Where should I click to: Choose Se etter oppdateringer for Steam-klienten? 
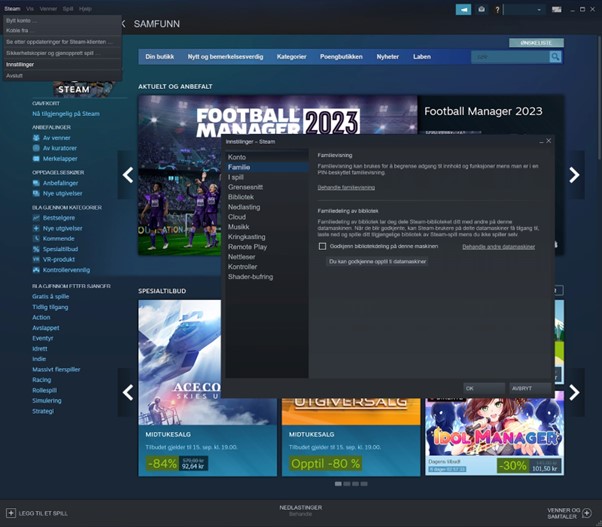pyautogui.click(x=62, y=42)
